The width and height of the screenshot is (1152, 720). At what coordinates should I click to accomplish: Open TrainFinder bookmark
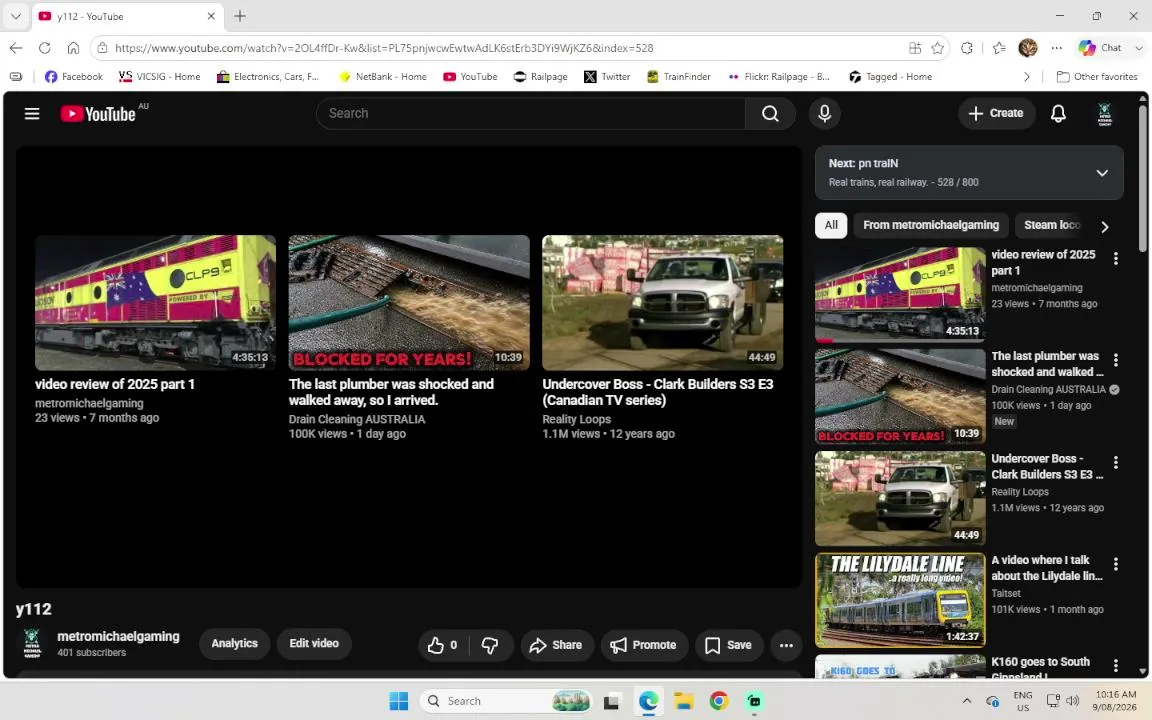click(x=678, y=76)
